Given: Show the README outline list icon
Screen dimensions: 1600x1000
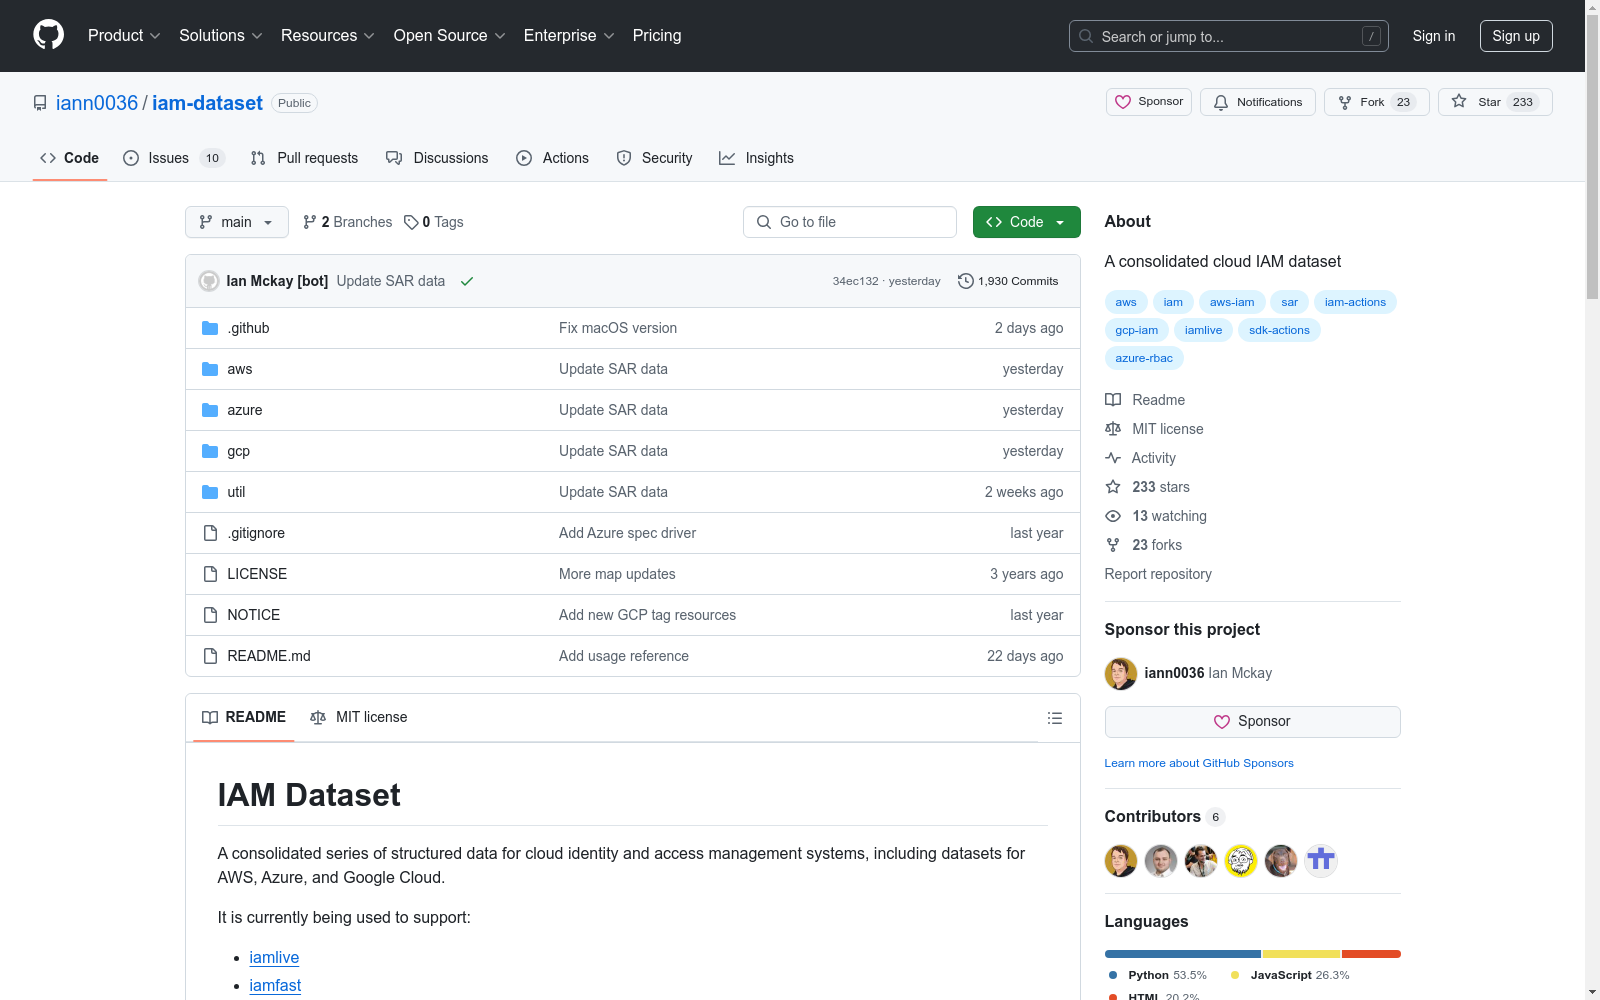Looking at the screenshot, I should (1055, 718).
